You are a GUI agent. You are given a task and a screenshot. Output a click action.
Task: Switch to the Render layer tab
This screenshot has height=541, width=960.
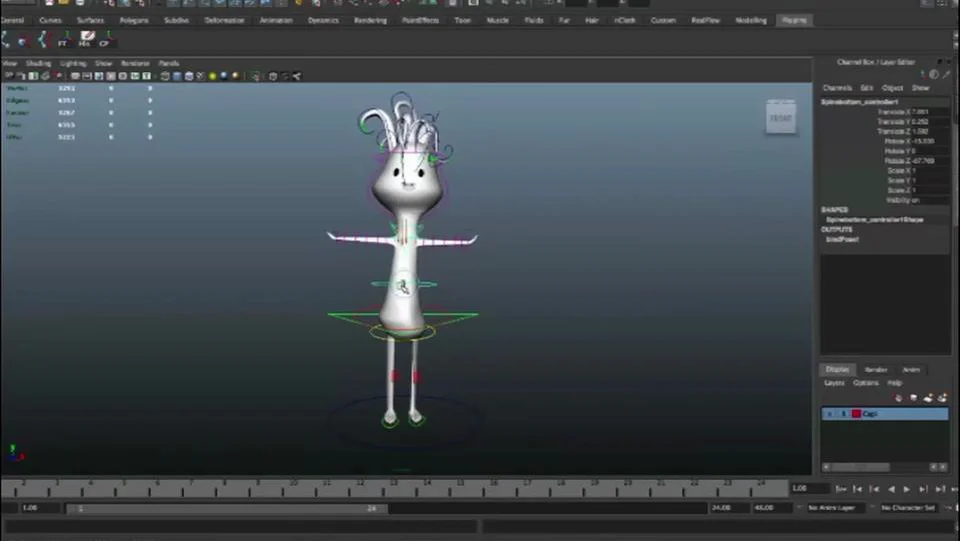coord(876,370)
